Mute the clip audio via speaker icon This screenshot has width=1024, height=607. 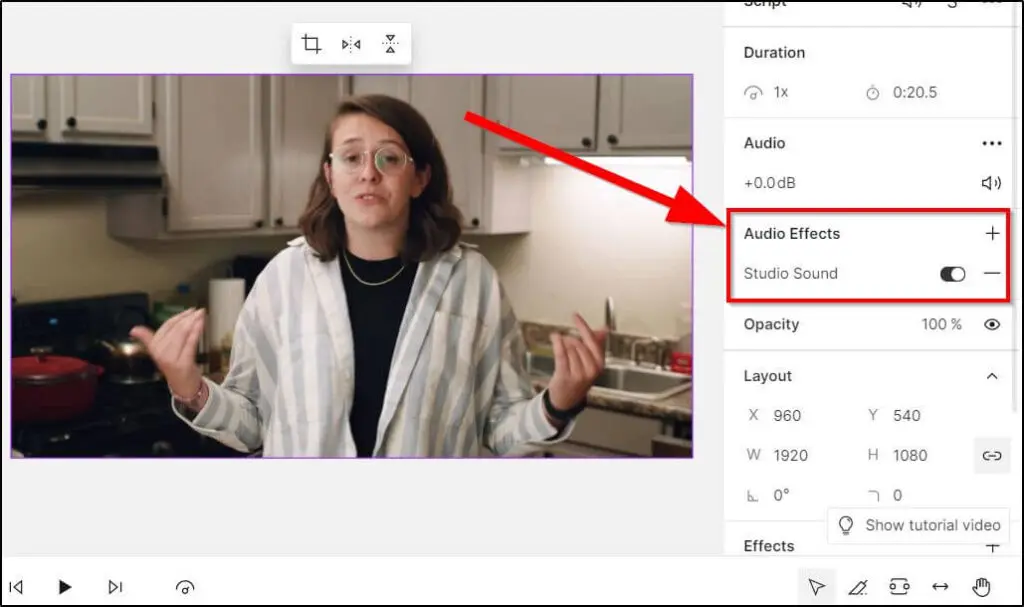[991, 183]
